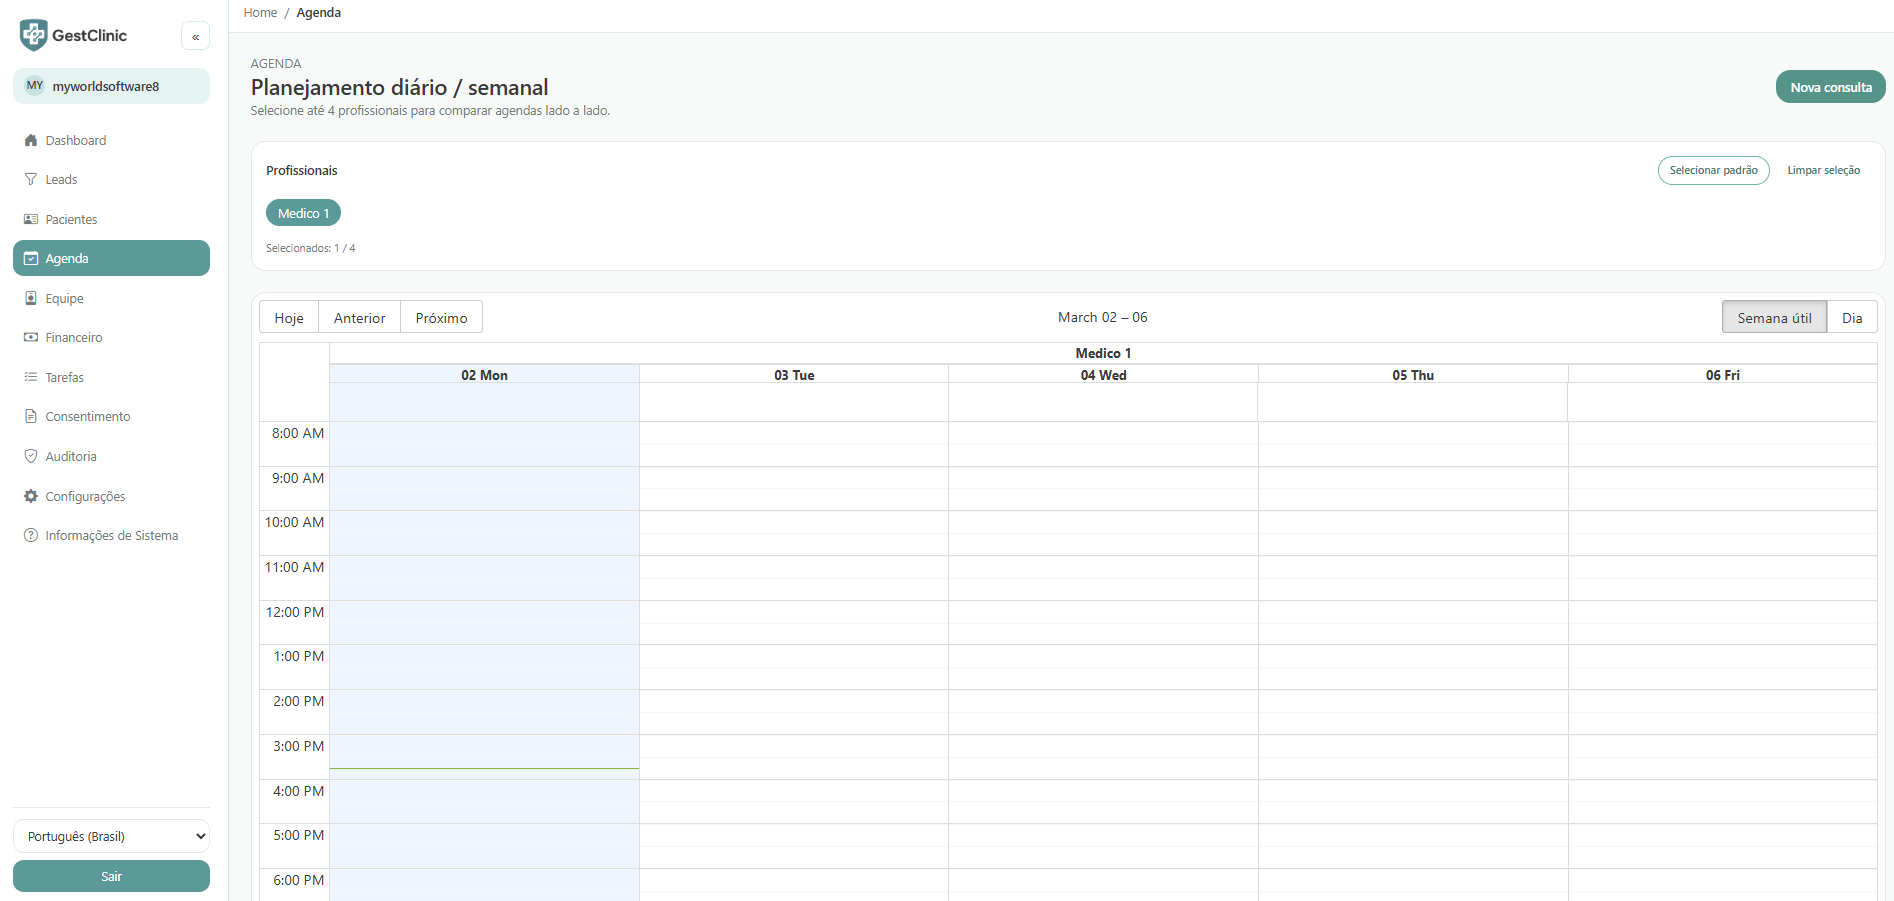This screenshot has height=901, width=1894.
Task: Select the Leads funnel icon
Action: pyautogui.click(x=31, y=179)
